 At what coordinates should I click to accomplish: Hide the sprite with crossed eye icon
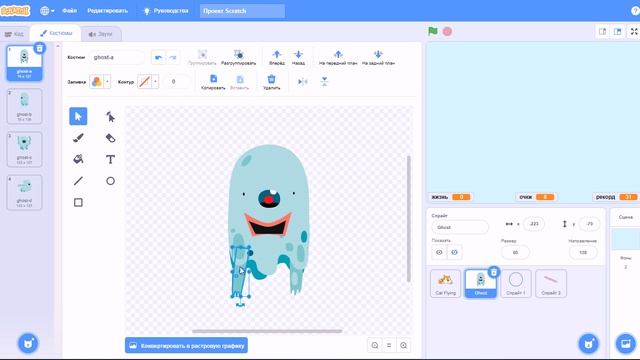point(454,252)
